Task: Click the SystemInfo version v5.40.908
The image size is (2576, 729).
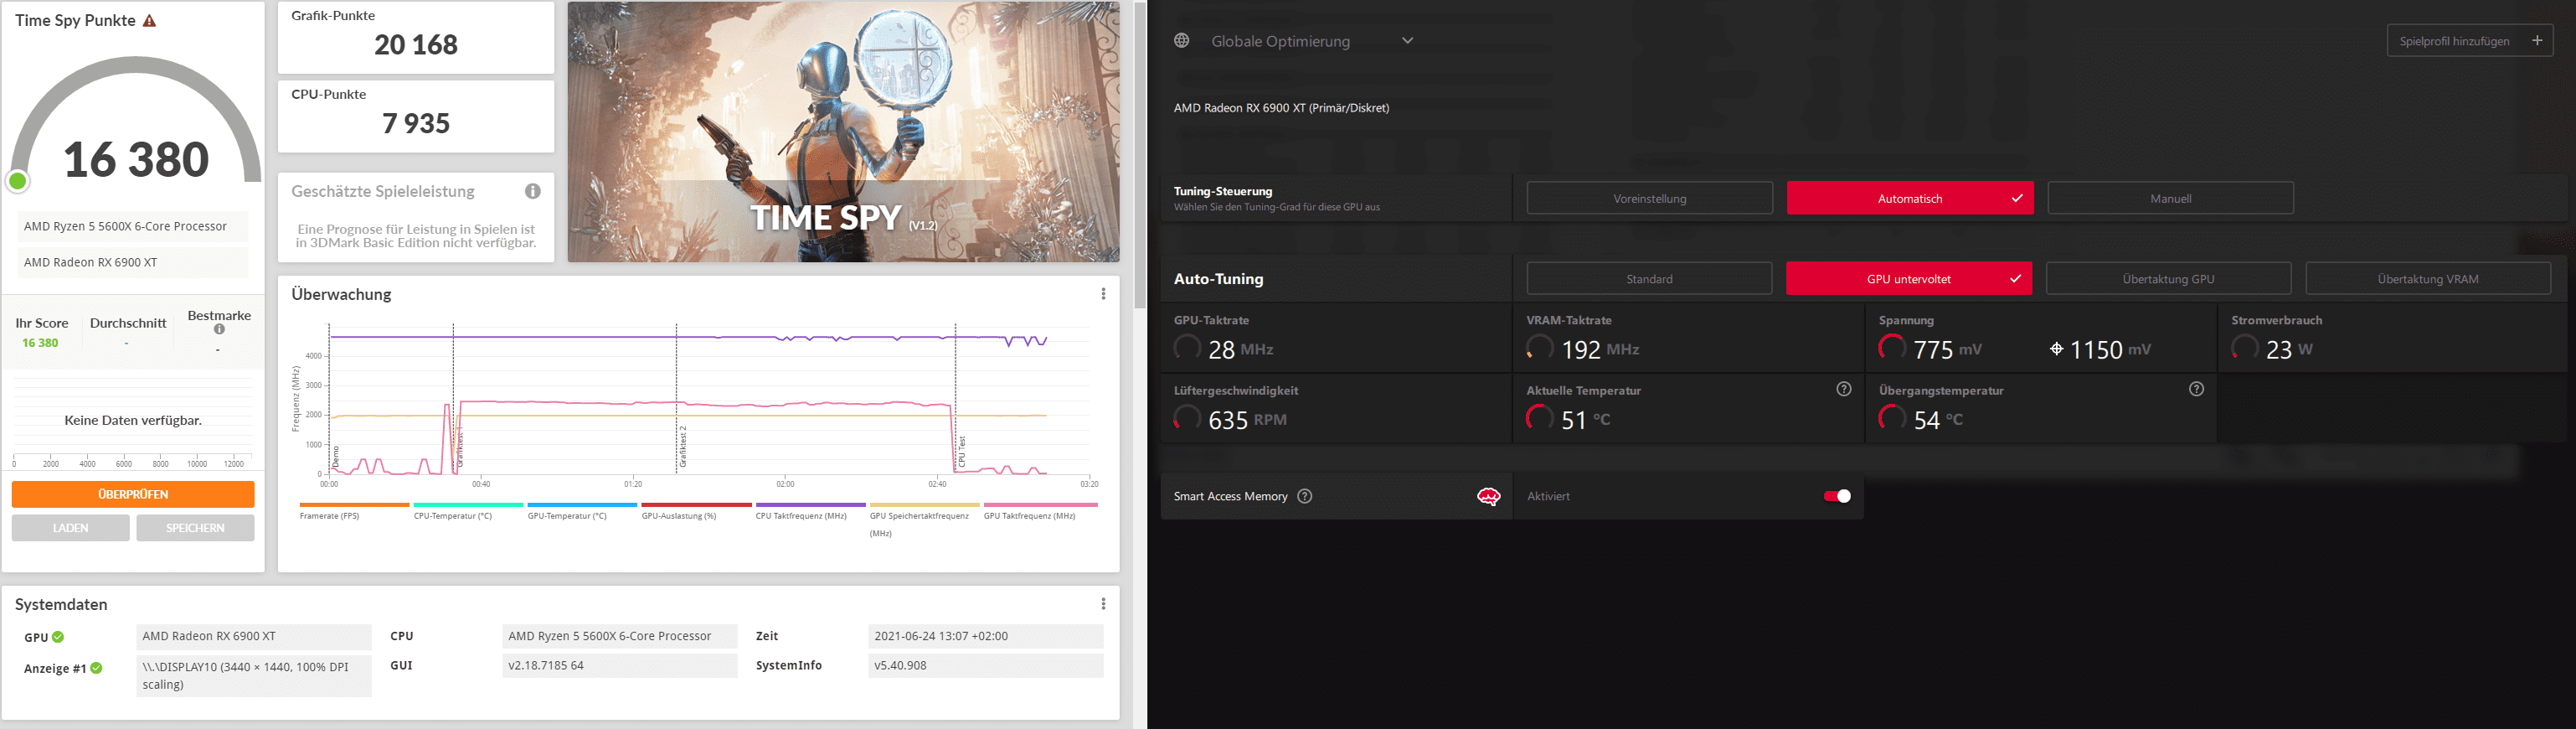Action: [986, 665]
